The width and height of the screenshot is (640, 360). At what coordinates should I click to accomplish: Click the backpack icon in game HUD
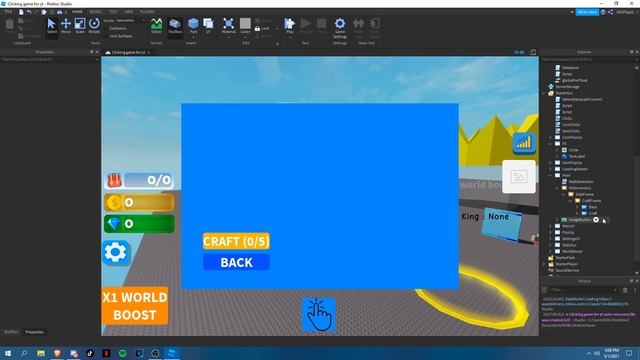[115, 180]
